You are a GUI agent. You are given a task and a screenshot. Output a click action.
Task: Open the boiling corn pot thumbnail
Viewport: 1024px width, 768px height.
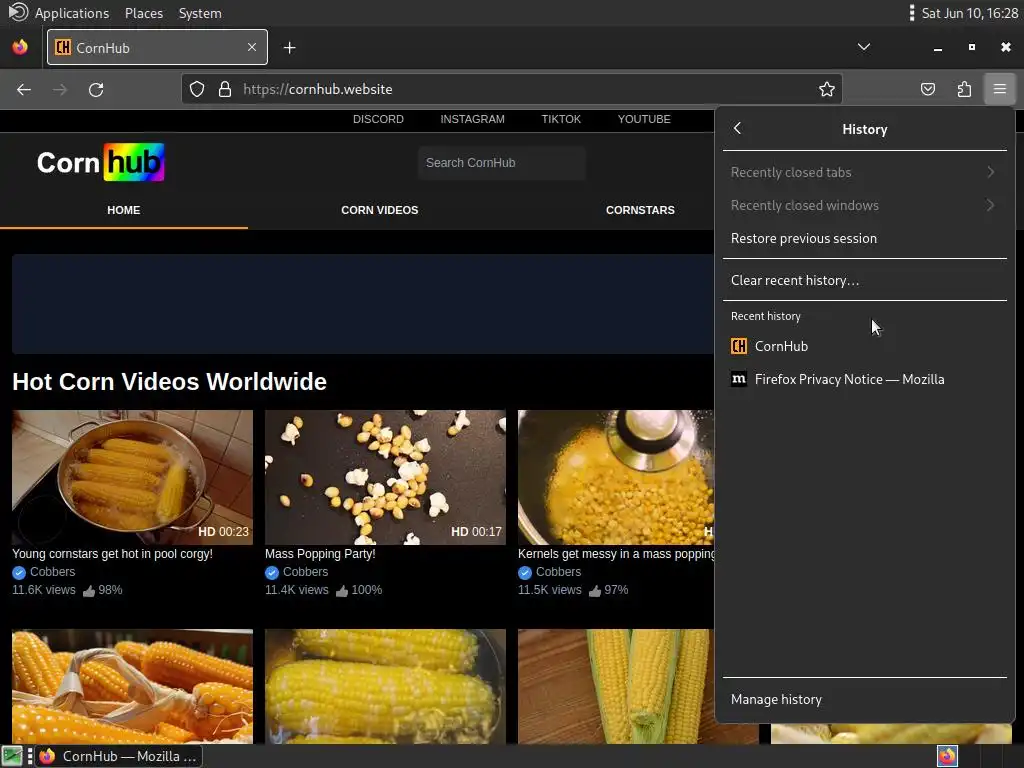[x=132, y=477]
